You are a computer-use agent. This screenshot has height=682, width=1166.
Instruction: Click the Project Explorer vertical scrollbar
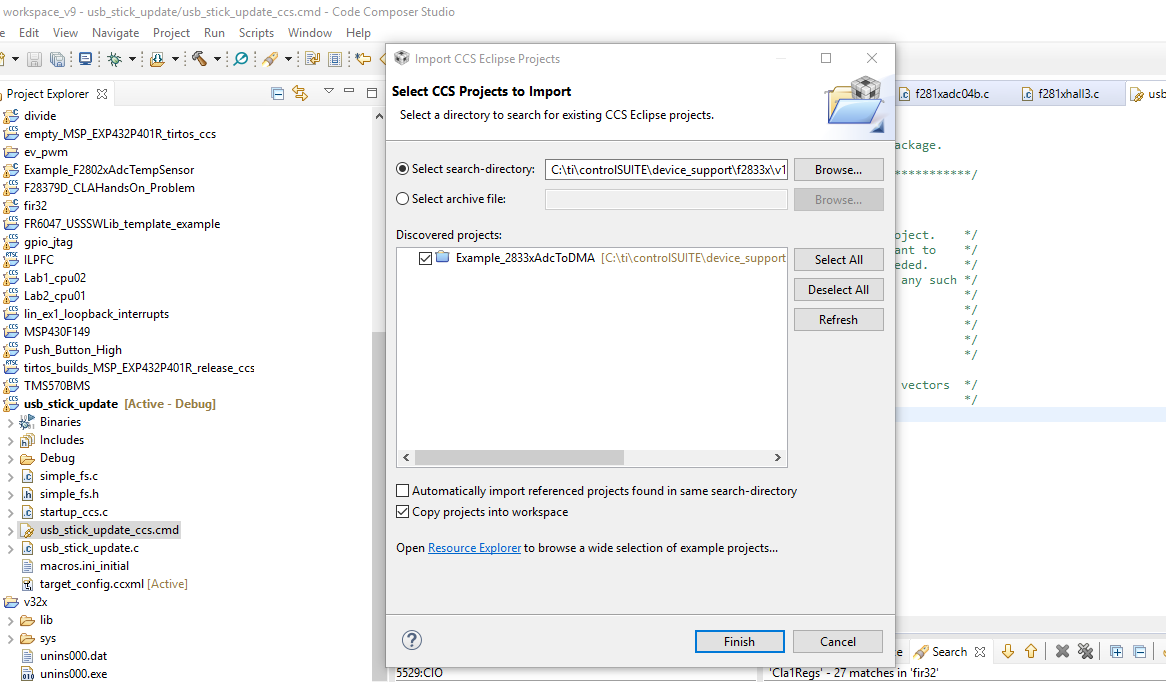379,506
